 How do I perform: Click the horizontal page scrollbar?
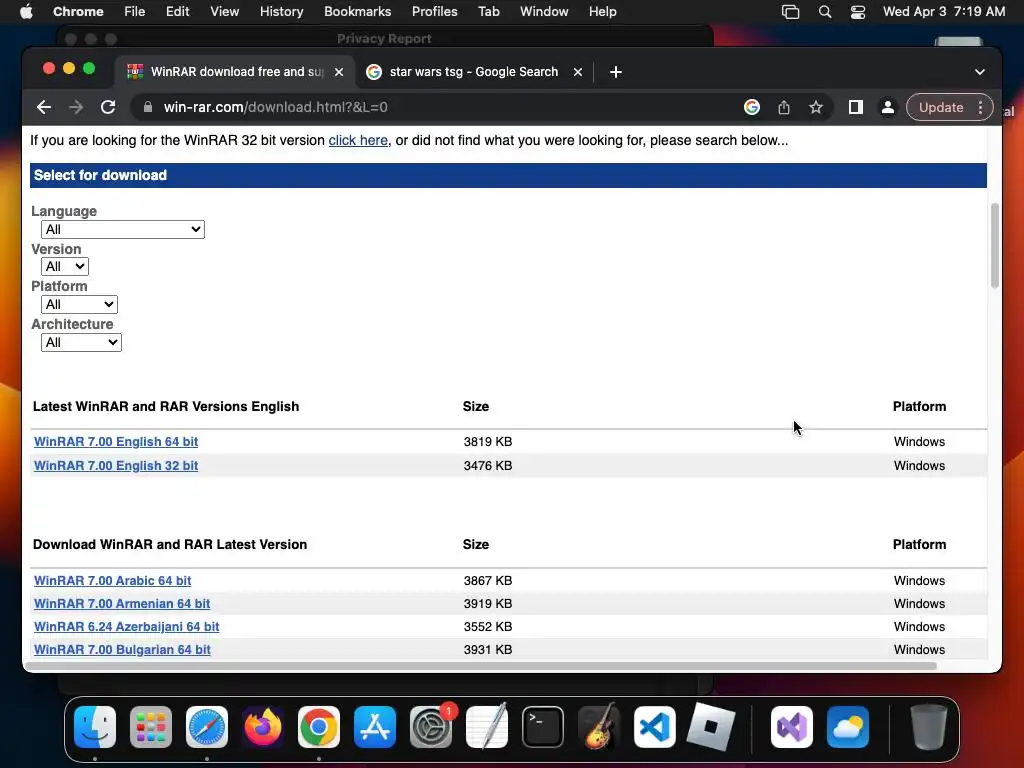[482, 666]
